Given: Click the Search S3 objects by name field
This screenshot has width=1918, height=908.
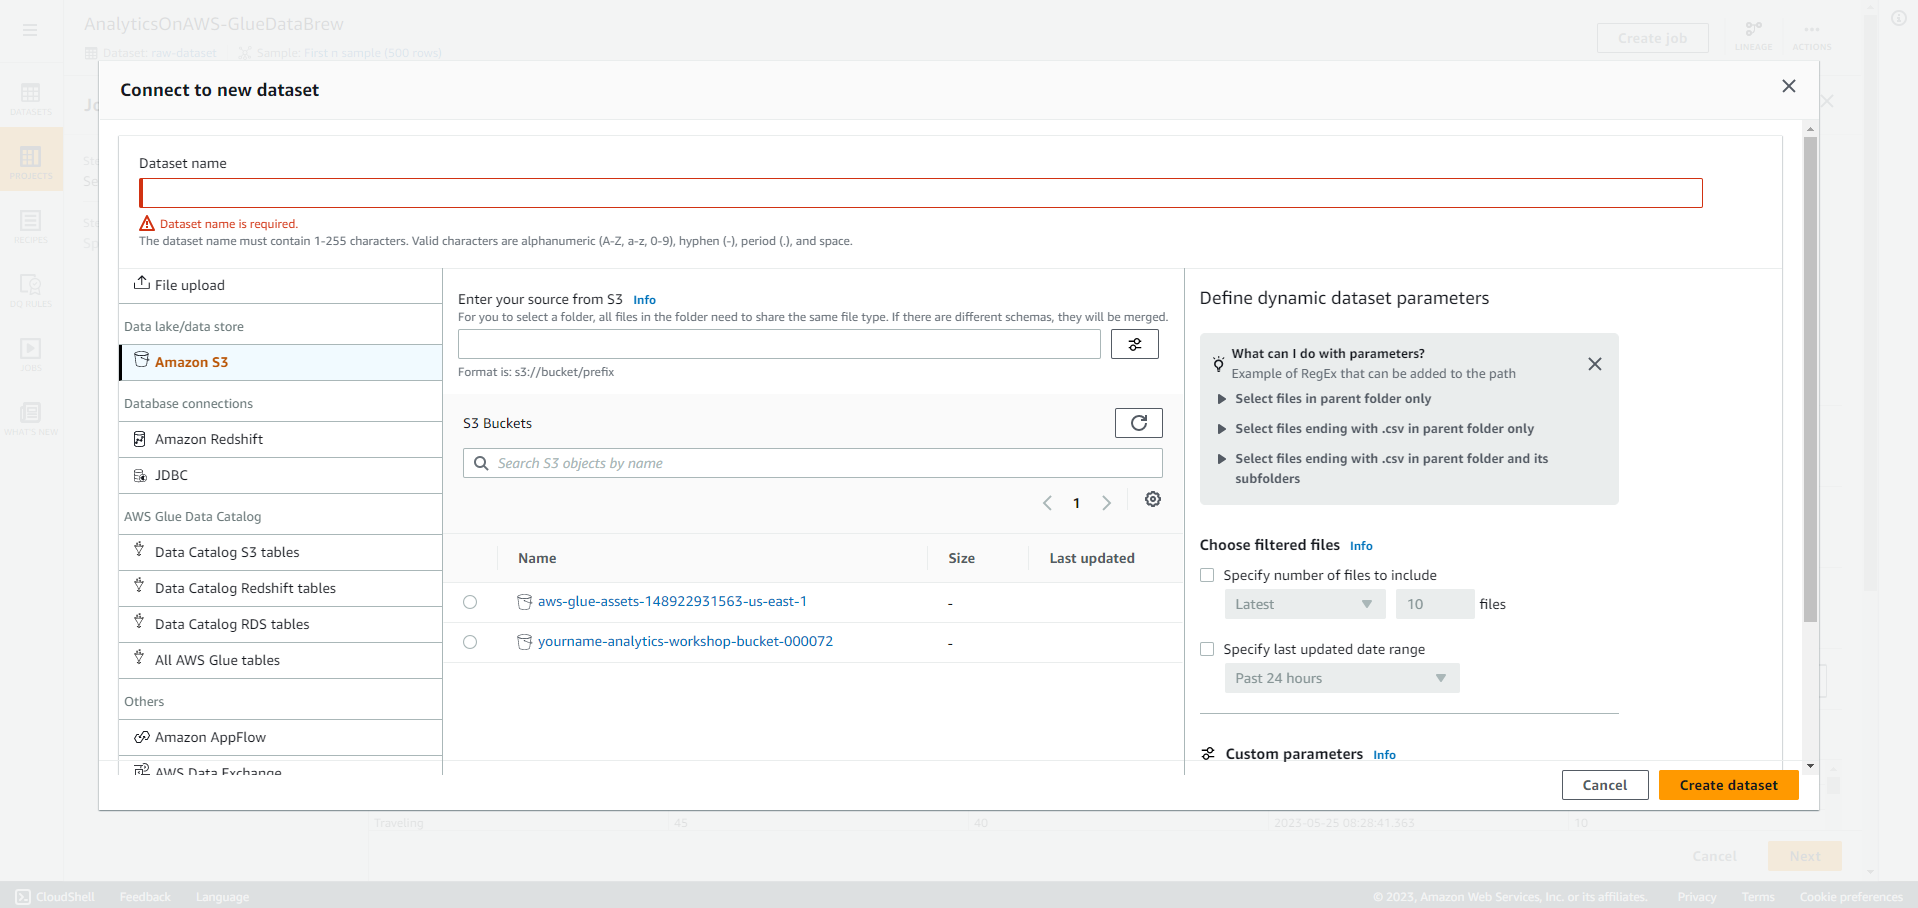Looking at the screenshot, I should (812, 463).
